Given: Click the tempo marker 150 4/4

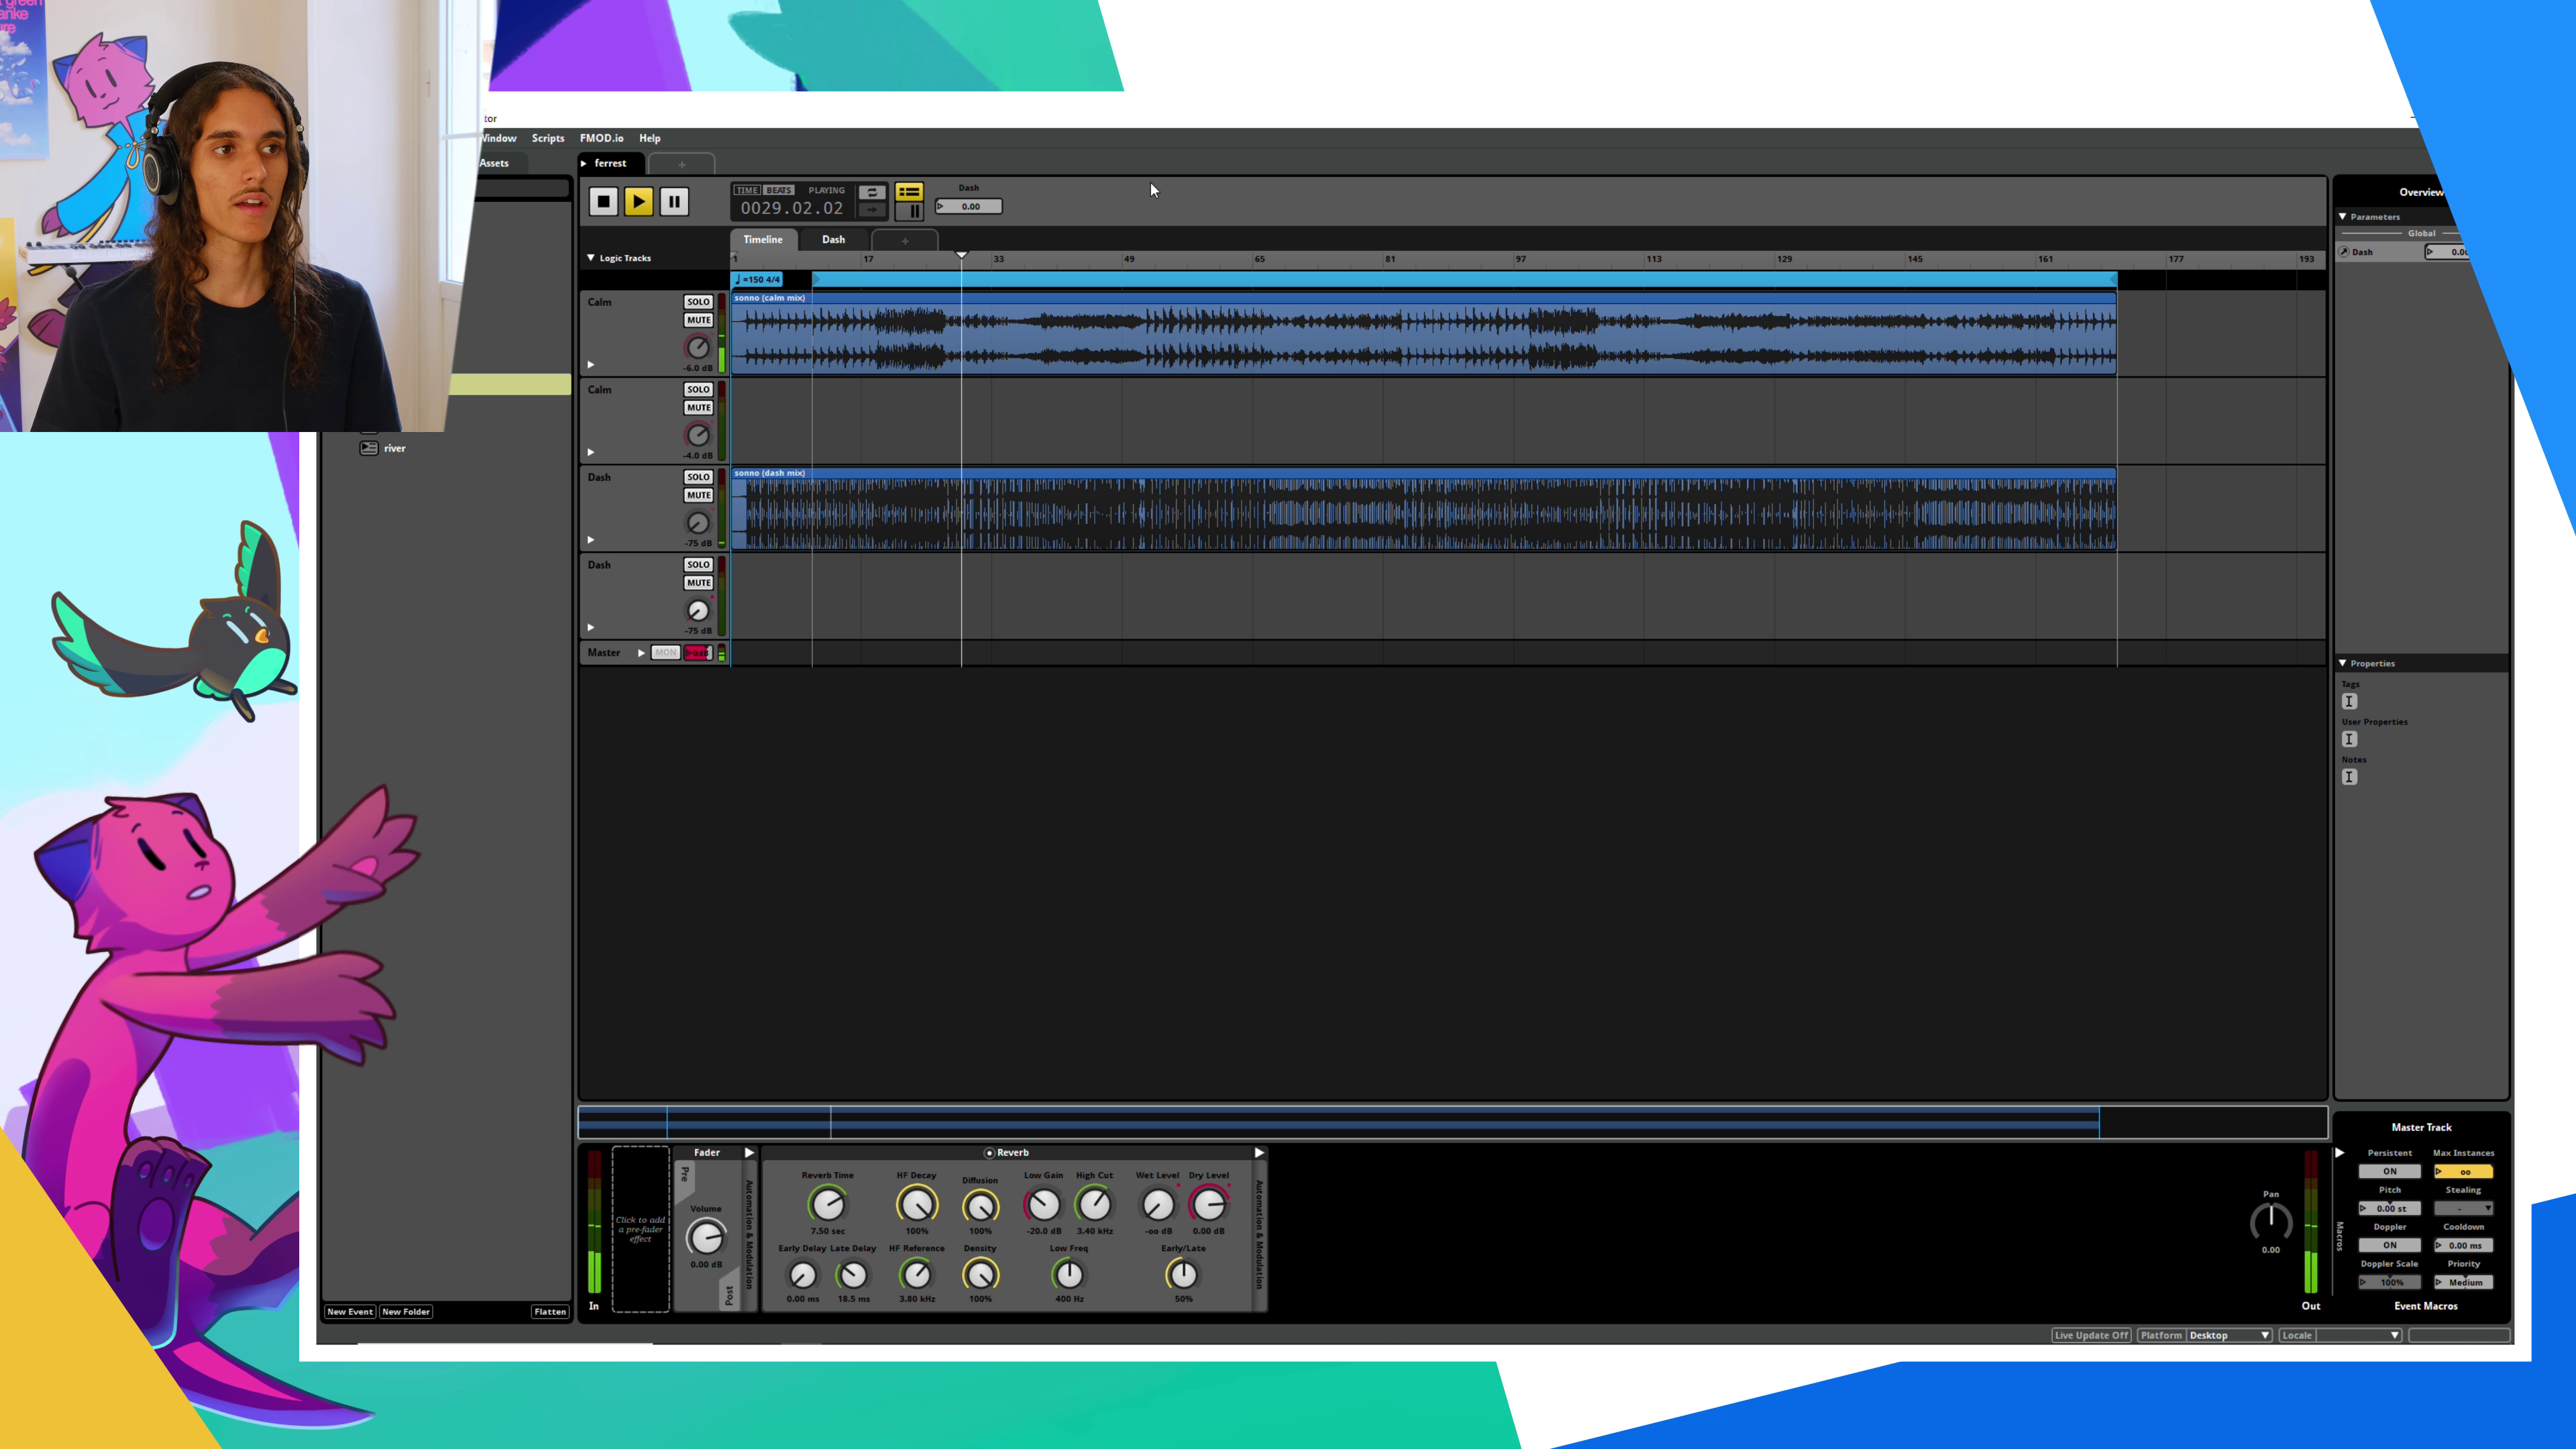Looking at the screenshot, I should (757, 280).
